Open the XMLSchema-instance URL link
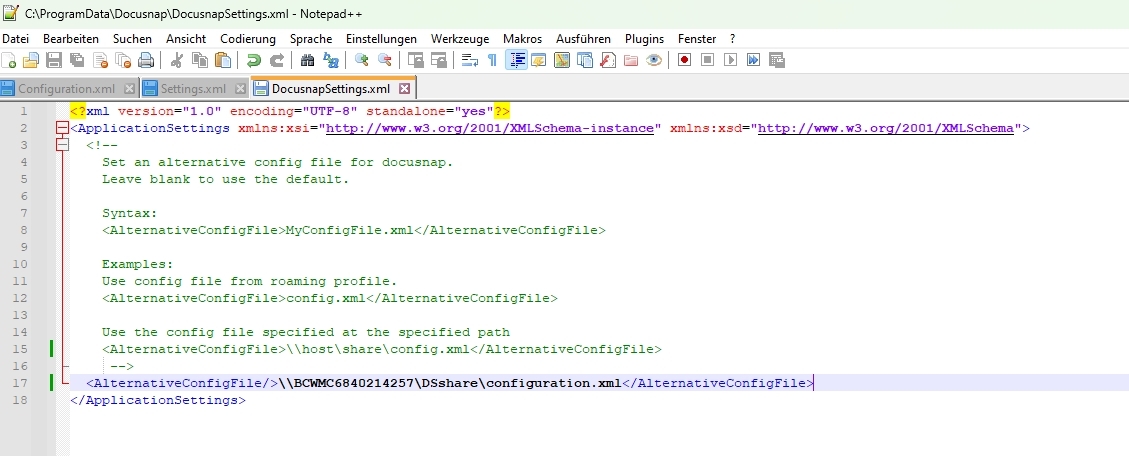Screen dimensions: 1129x456 click(490, 128)
